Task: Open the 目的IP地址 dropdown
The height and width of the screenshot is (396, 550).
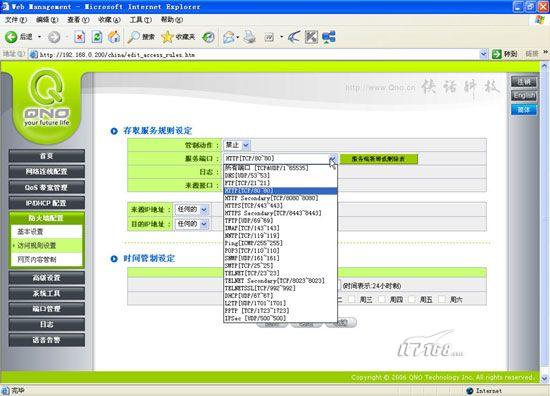Action: click(192, 224)
